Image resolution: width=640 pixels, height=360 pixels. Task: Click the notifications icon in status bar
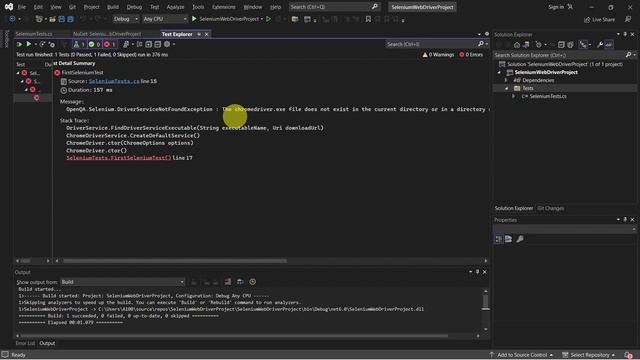click(628, 355)
